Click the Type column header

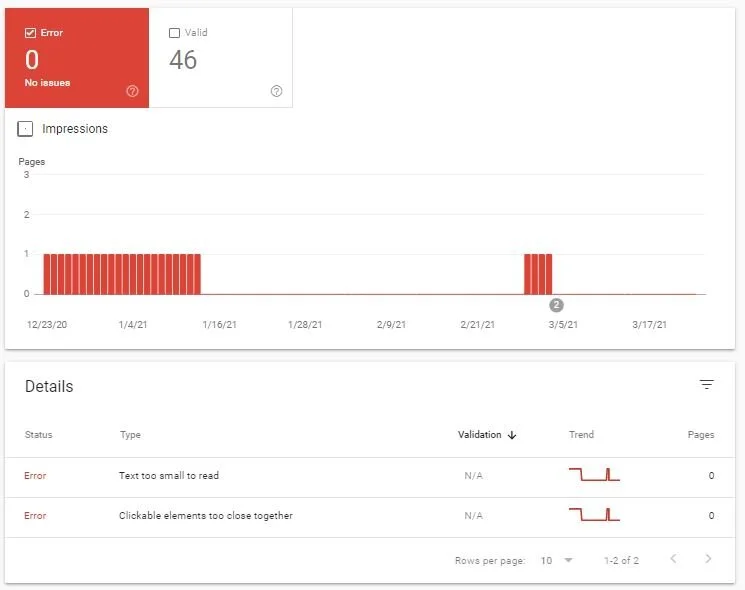130,435
